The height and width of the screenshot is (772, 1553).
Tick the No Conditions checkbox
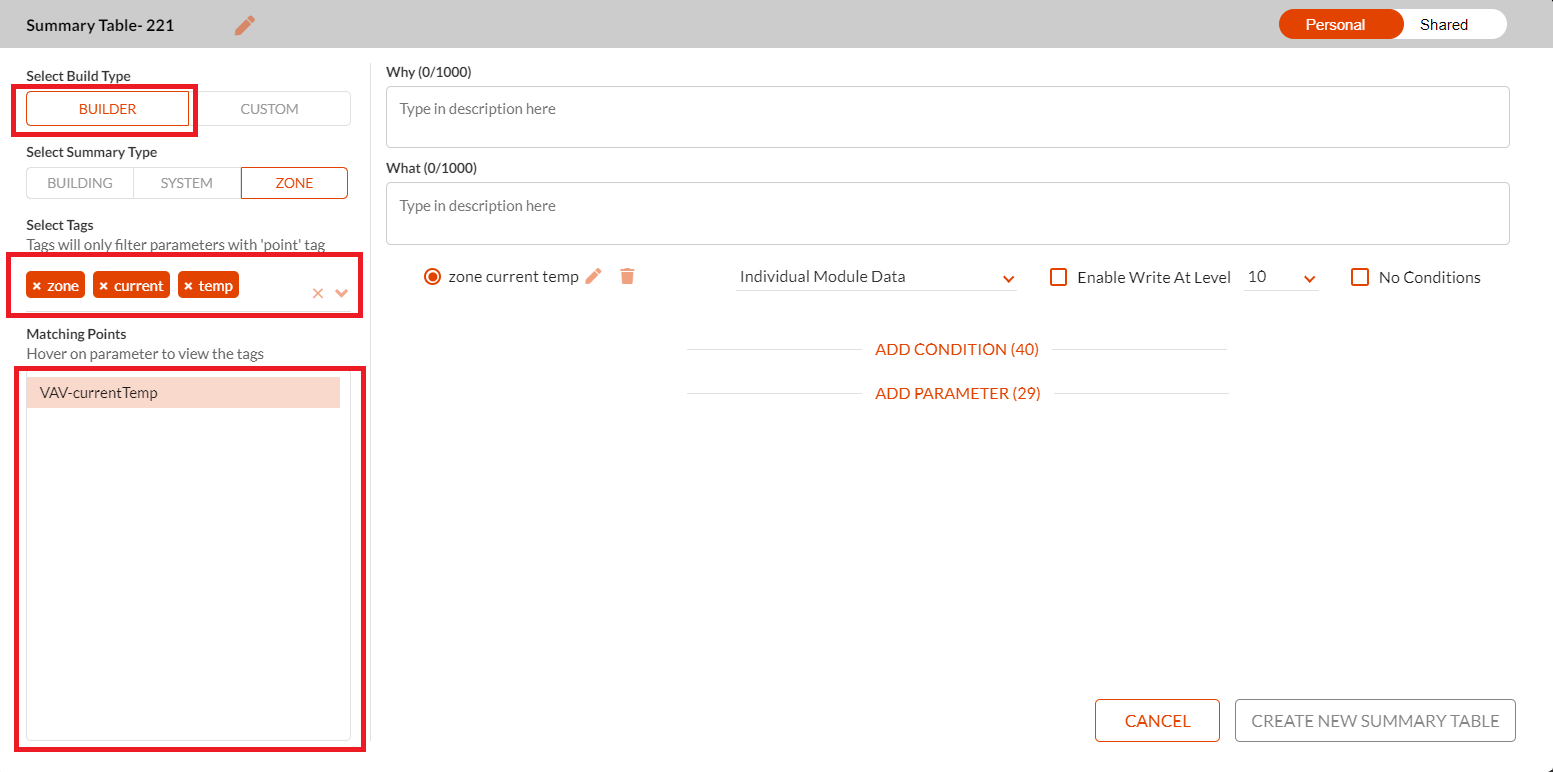tap(1360, 277)
